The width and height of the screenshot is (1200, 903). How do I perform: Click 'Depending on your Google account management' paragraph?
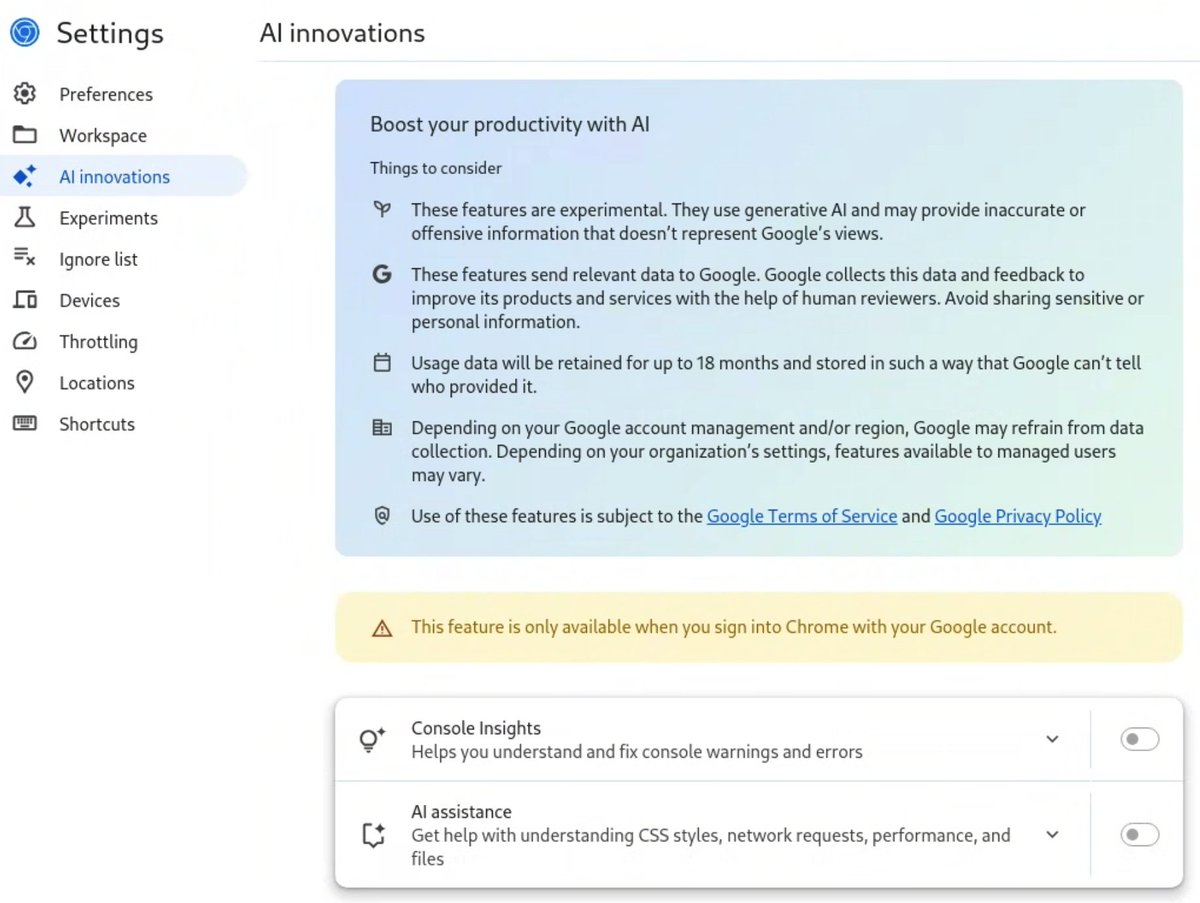pyautogui.click(x=777, y=451)
